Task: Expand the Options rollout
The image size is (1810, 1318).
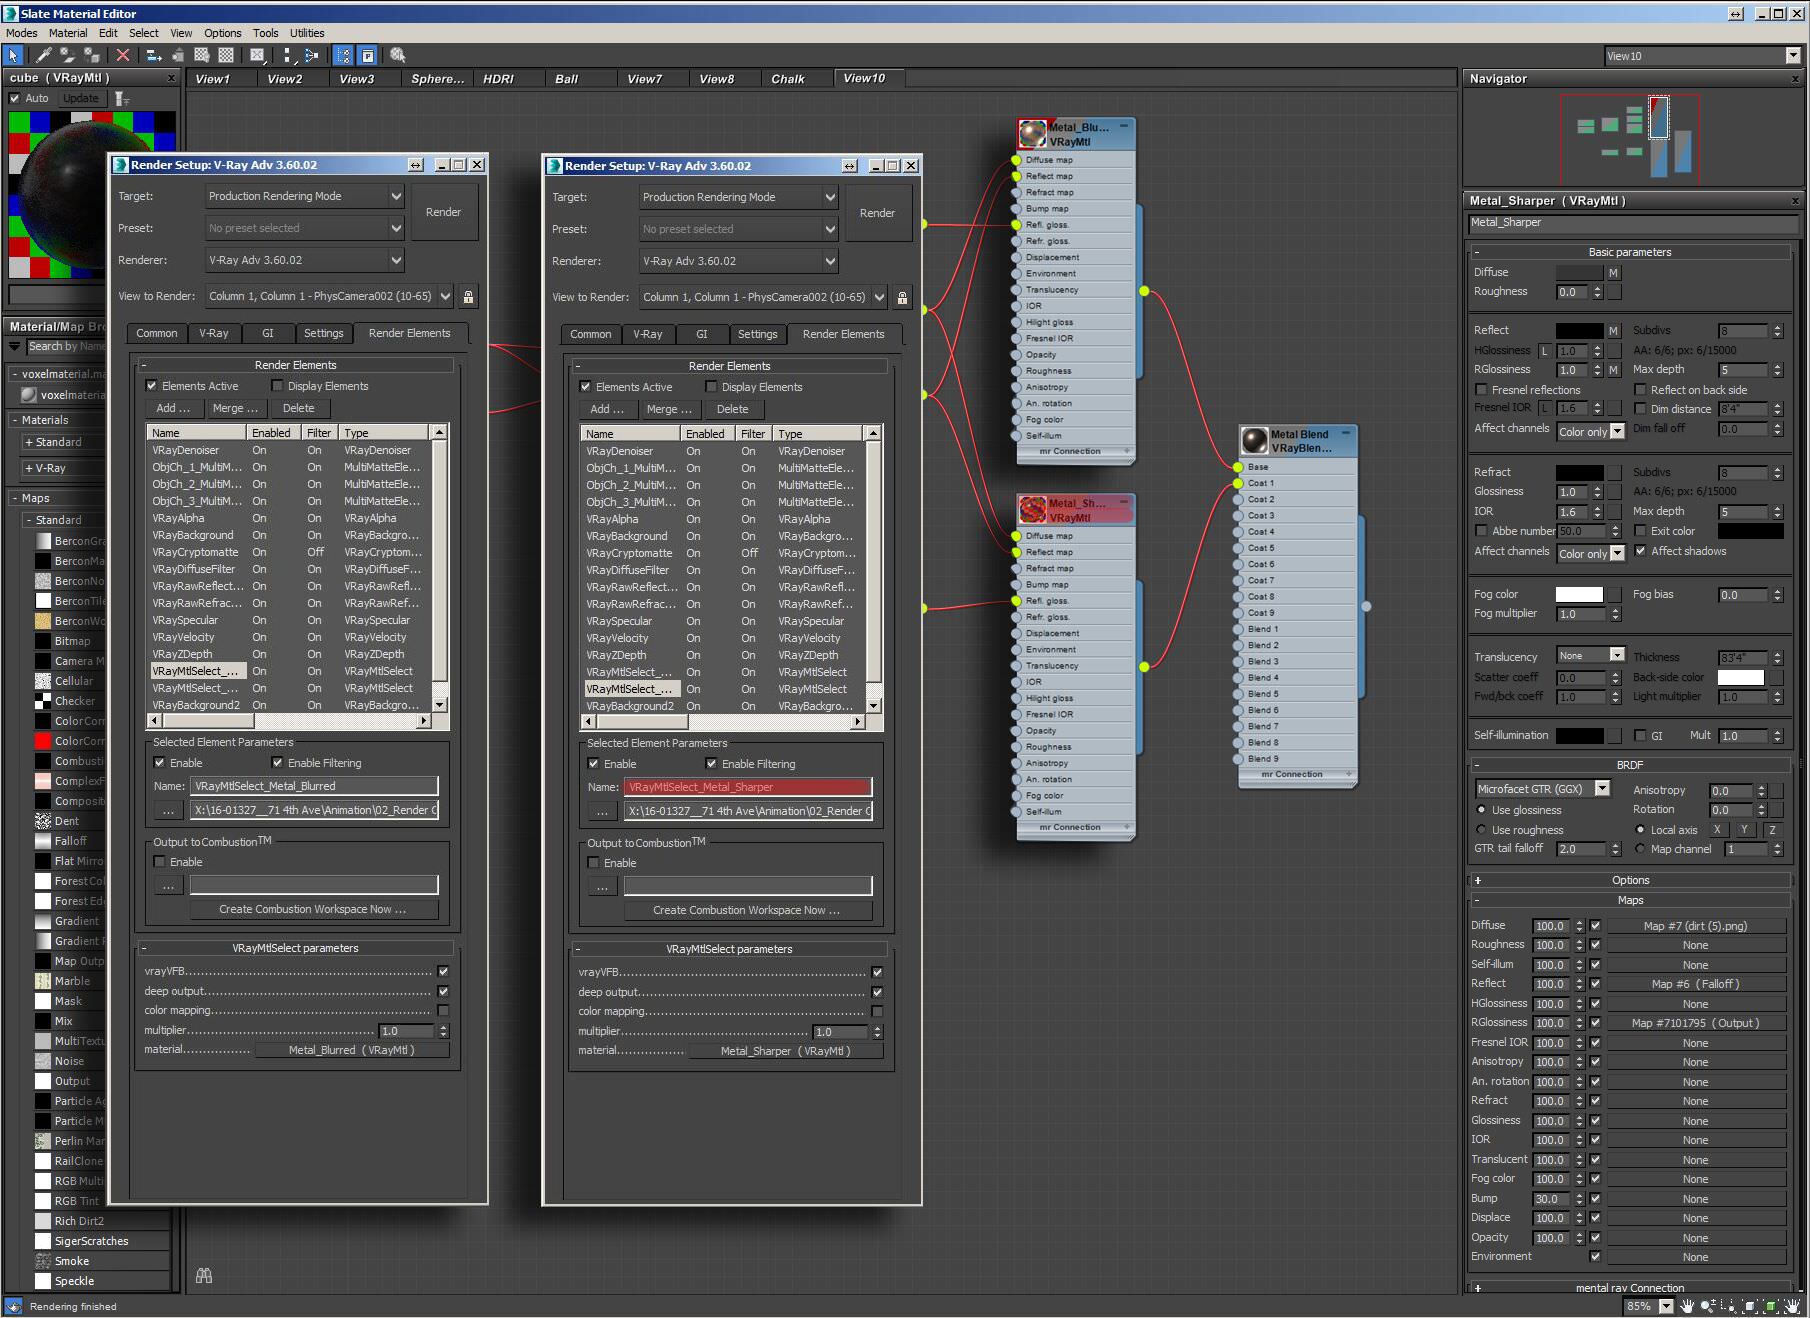Action: 1630,880
